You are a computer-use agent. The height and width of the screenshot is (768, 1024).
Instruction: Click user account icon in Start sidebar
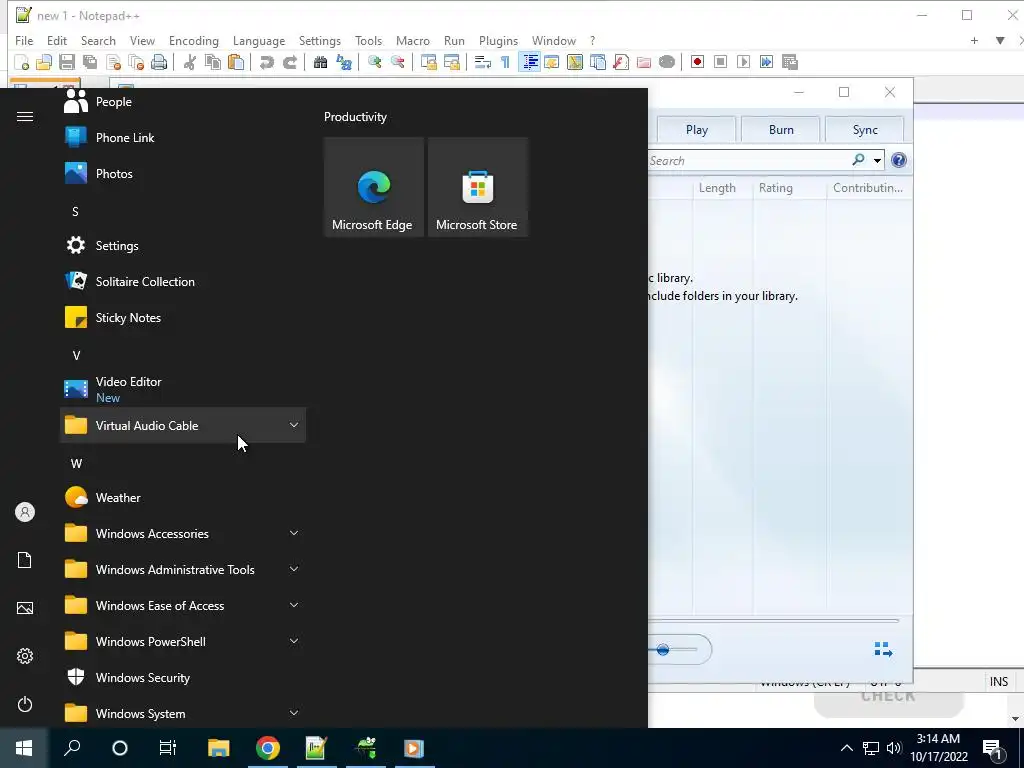[x=25, y=512]
